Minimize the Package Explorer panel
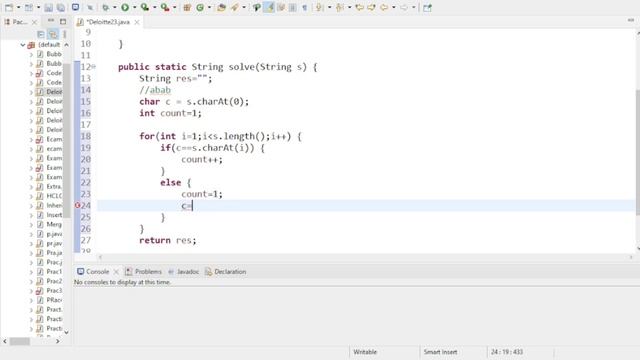Image resolution: width=640 pixels, height=360 pixels. coord(51,21)
